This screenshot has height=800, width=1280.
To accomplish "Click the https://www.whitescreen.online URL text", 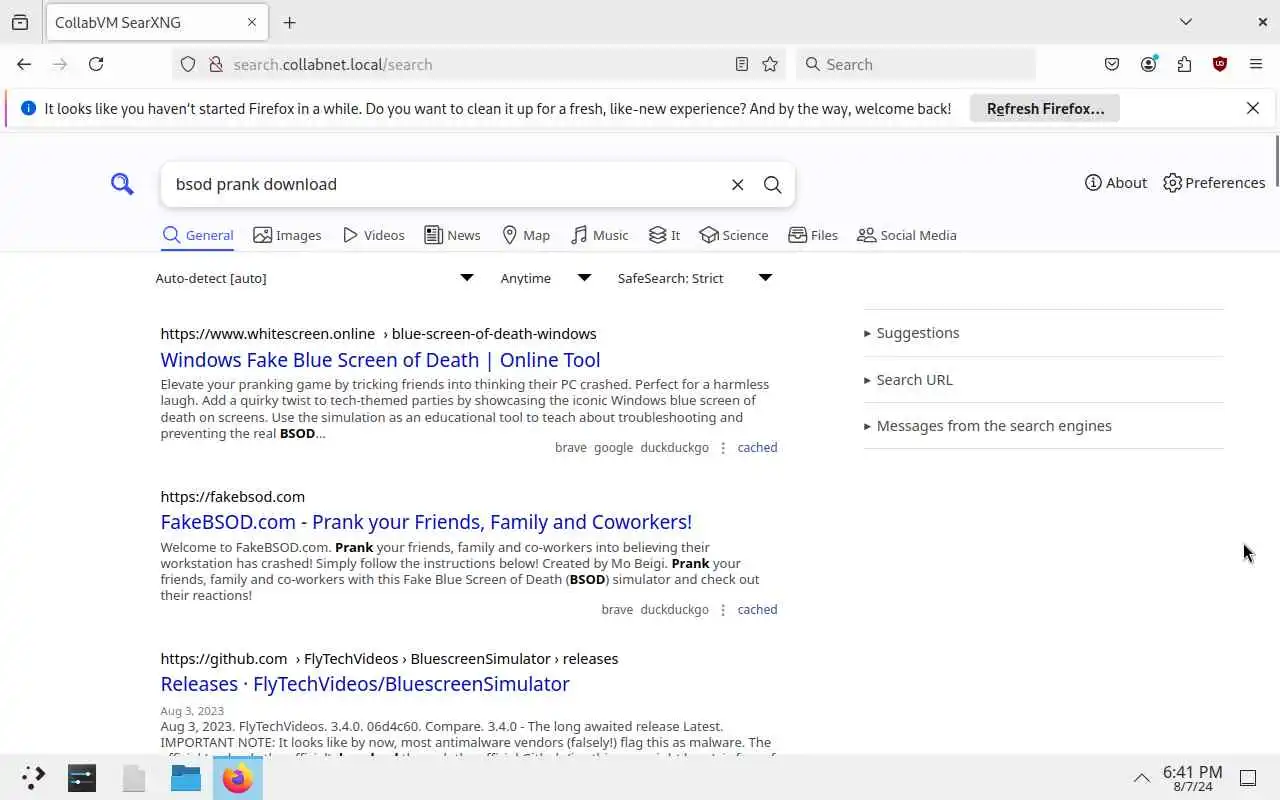I will coord(267,334).
